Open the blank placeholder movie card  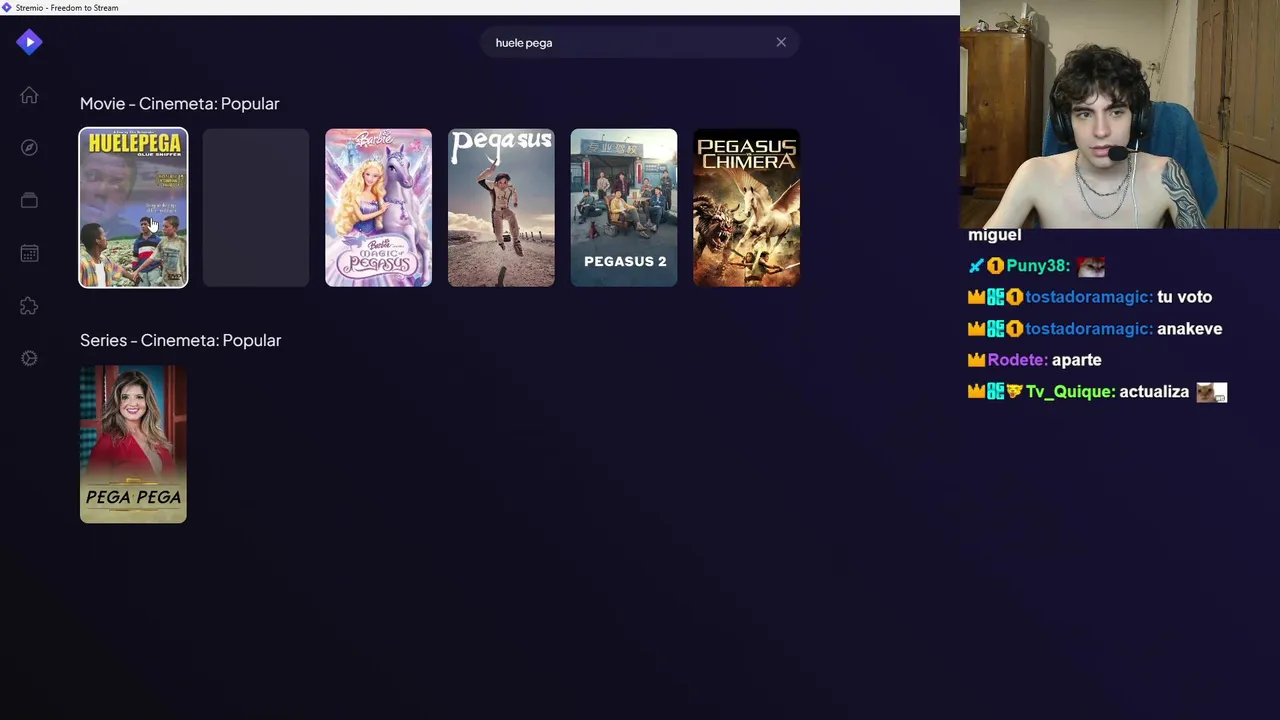tap(256, 207)
